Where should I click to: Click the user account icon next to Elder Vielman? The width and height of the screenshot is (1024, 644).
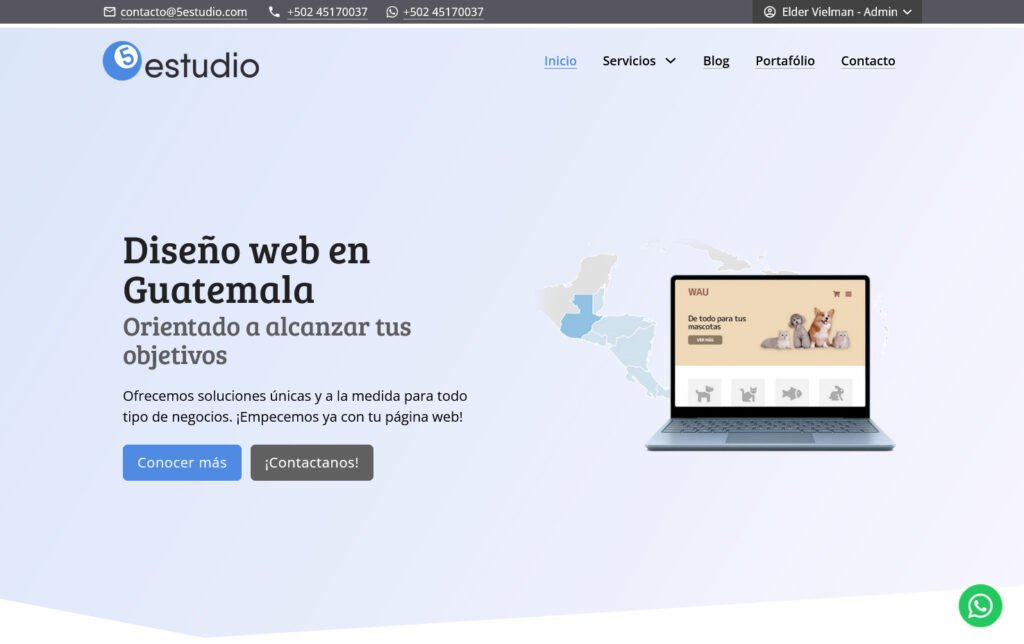pyautogui.click(x=770, y=12)
